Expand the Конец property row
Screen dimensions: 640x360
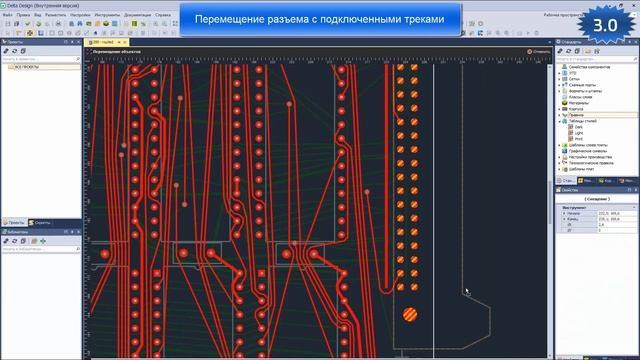tap(564, 219)
